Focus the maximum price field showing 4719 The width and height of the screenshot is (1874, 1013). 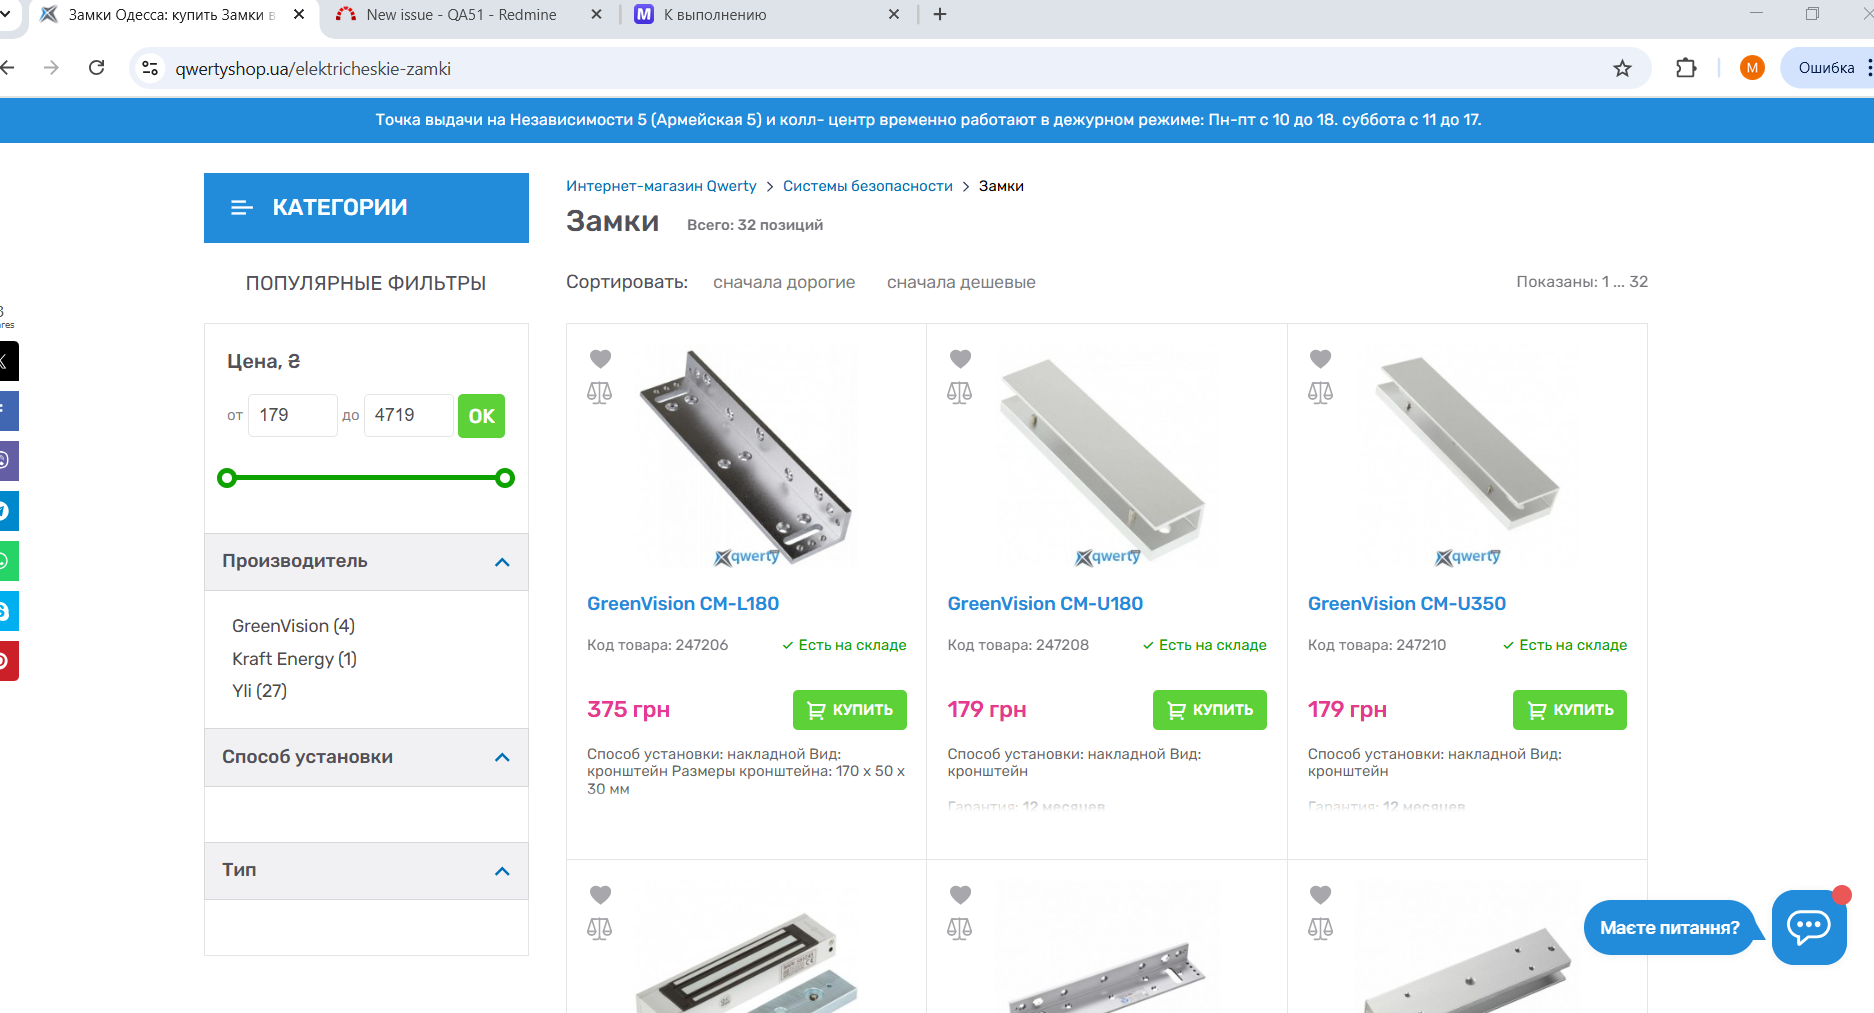pyautogui.click(x=408, y=415)
